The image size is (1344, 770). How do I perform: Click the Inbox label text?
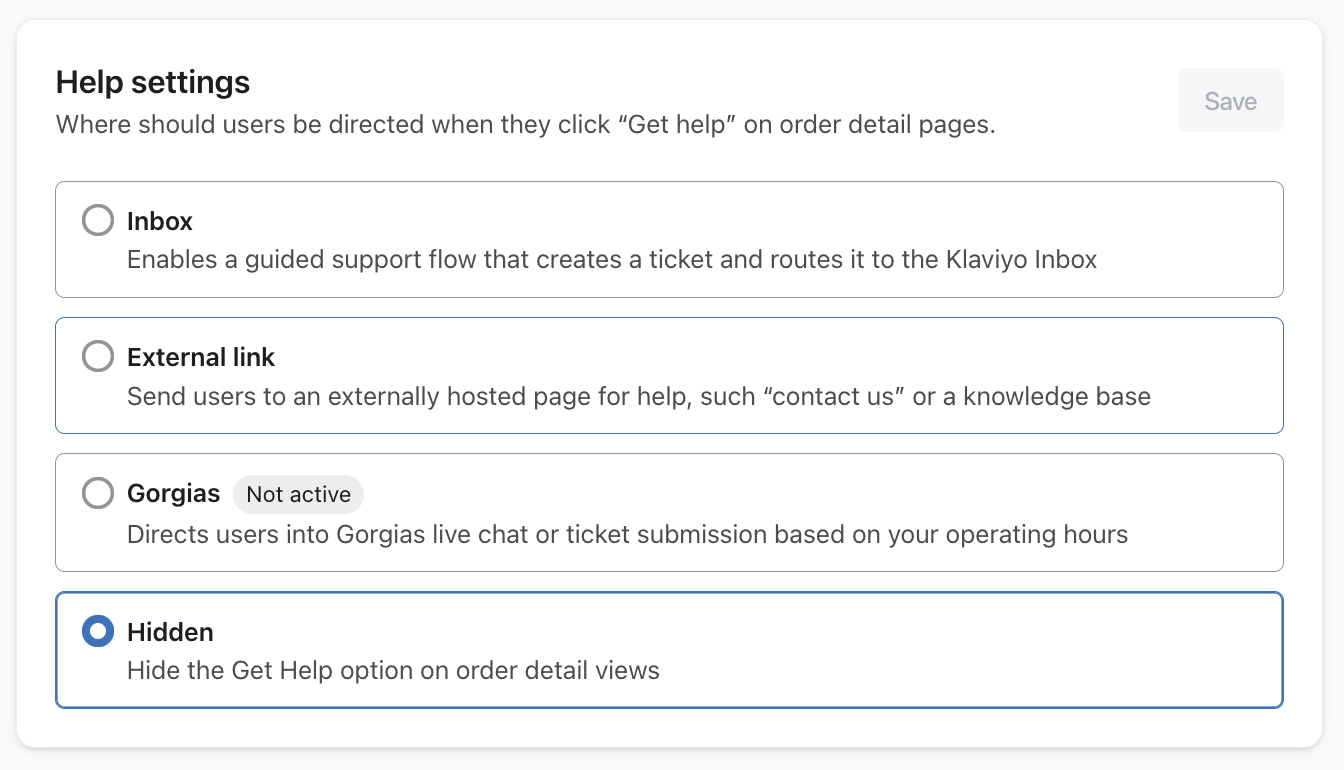click(x=159, y=221)
